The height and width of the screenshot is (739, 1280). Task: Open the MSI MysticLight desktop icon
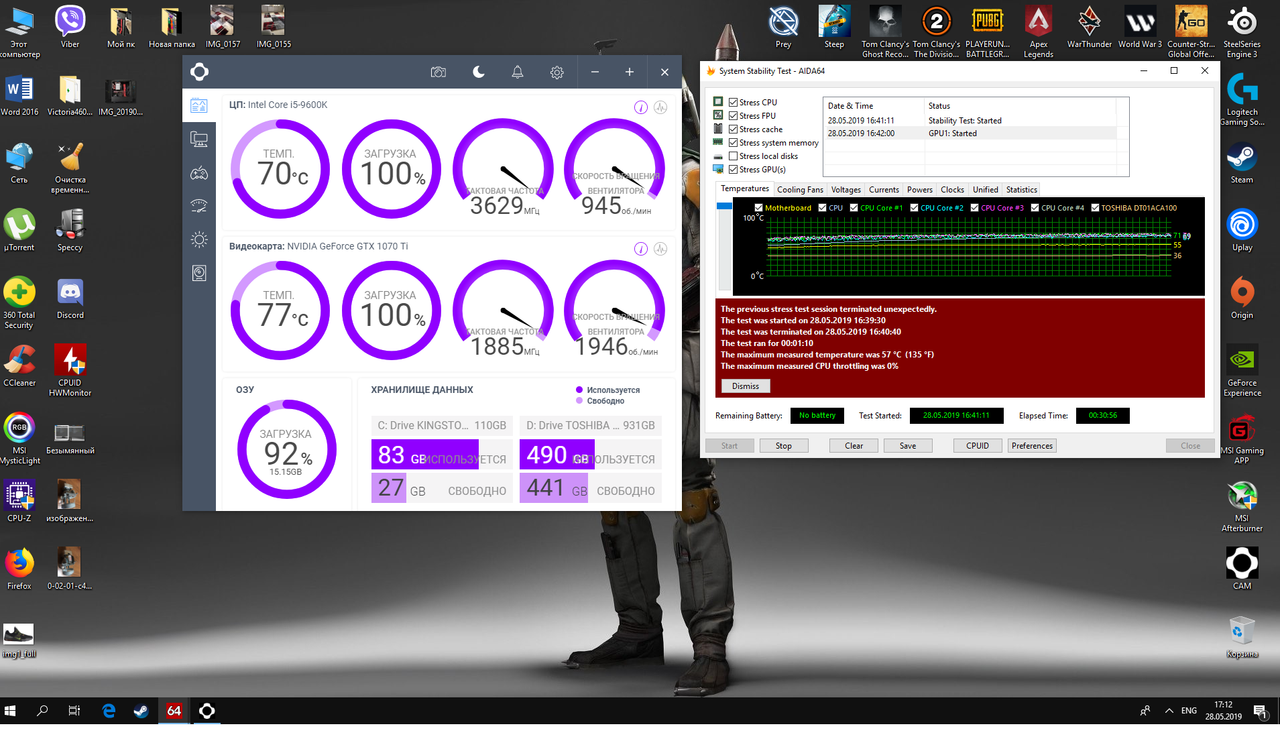[19, 437]
